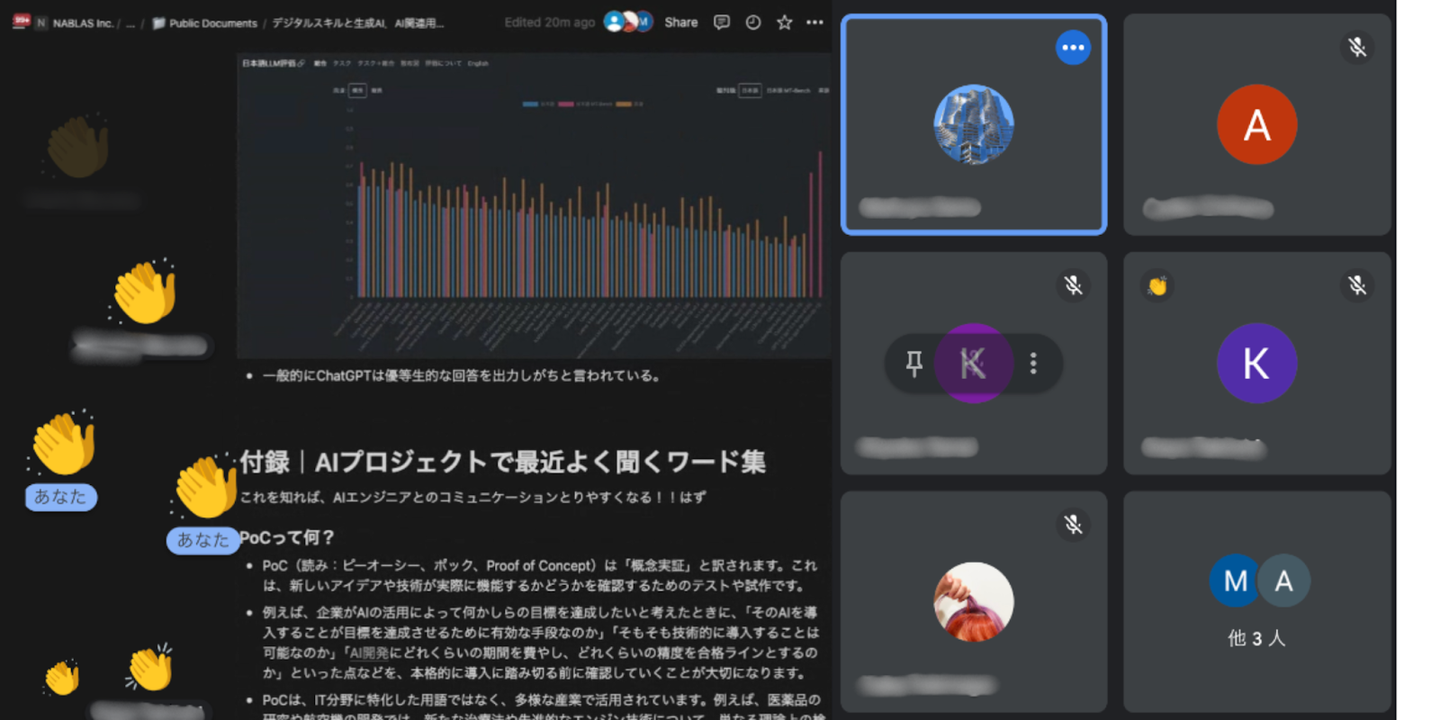Click heading '付録｜AIプロジェクトで最近よく聞くワード集'
The image size is (1440, 720).
click(x=503, y=462)
